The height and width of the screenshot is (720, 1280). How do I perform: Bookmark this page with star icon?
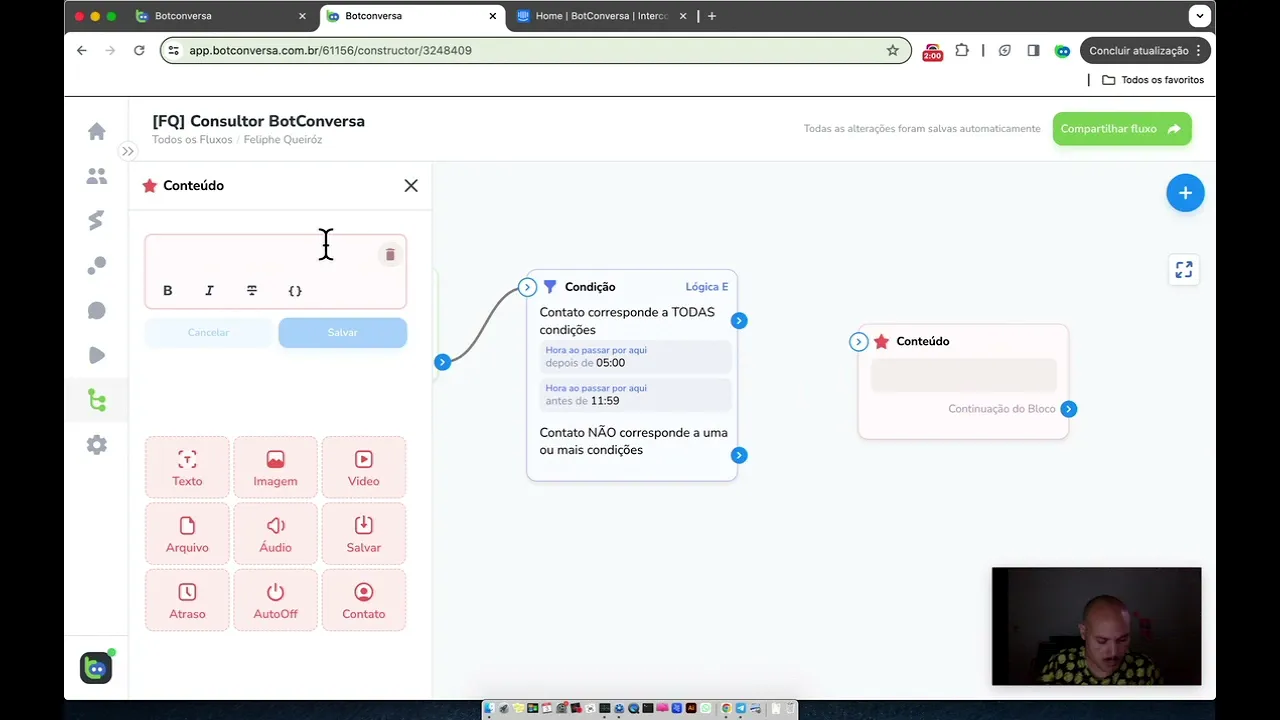(893, 50)
